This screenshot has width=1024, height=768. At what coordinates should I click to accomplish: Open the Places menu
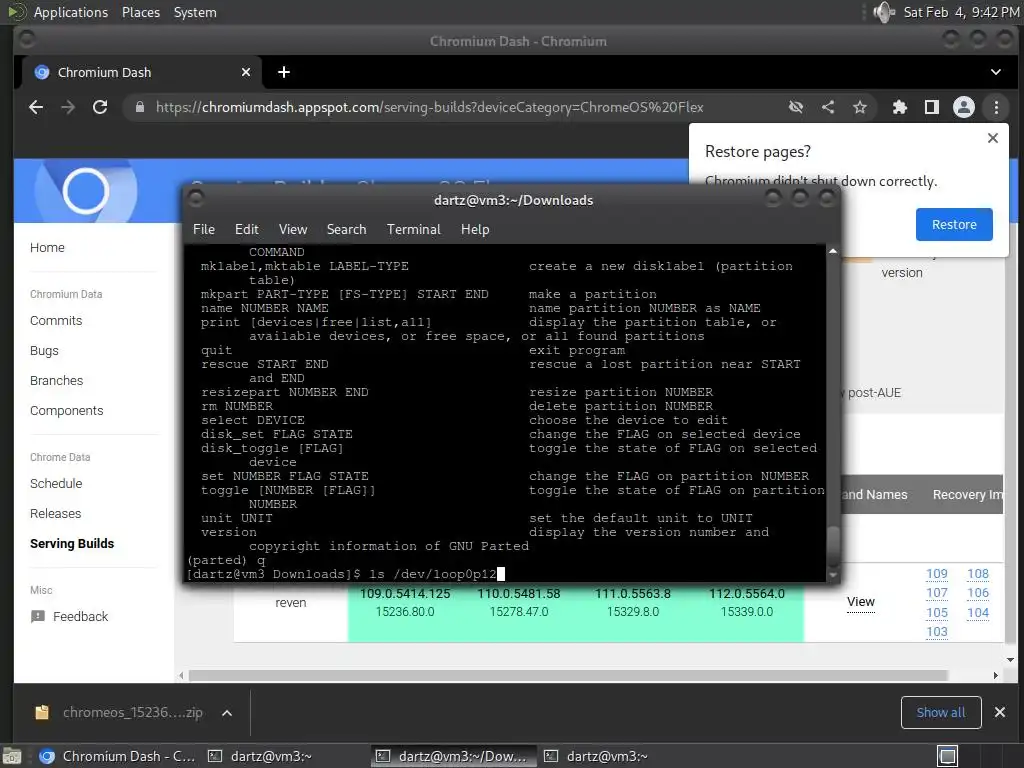[141, 12]
